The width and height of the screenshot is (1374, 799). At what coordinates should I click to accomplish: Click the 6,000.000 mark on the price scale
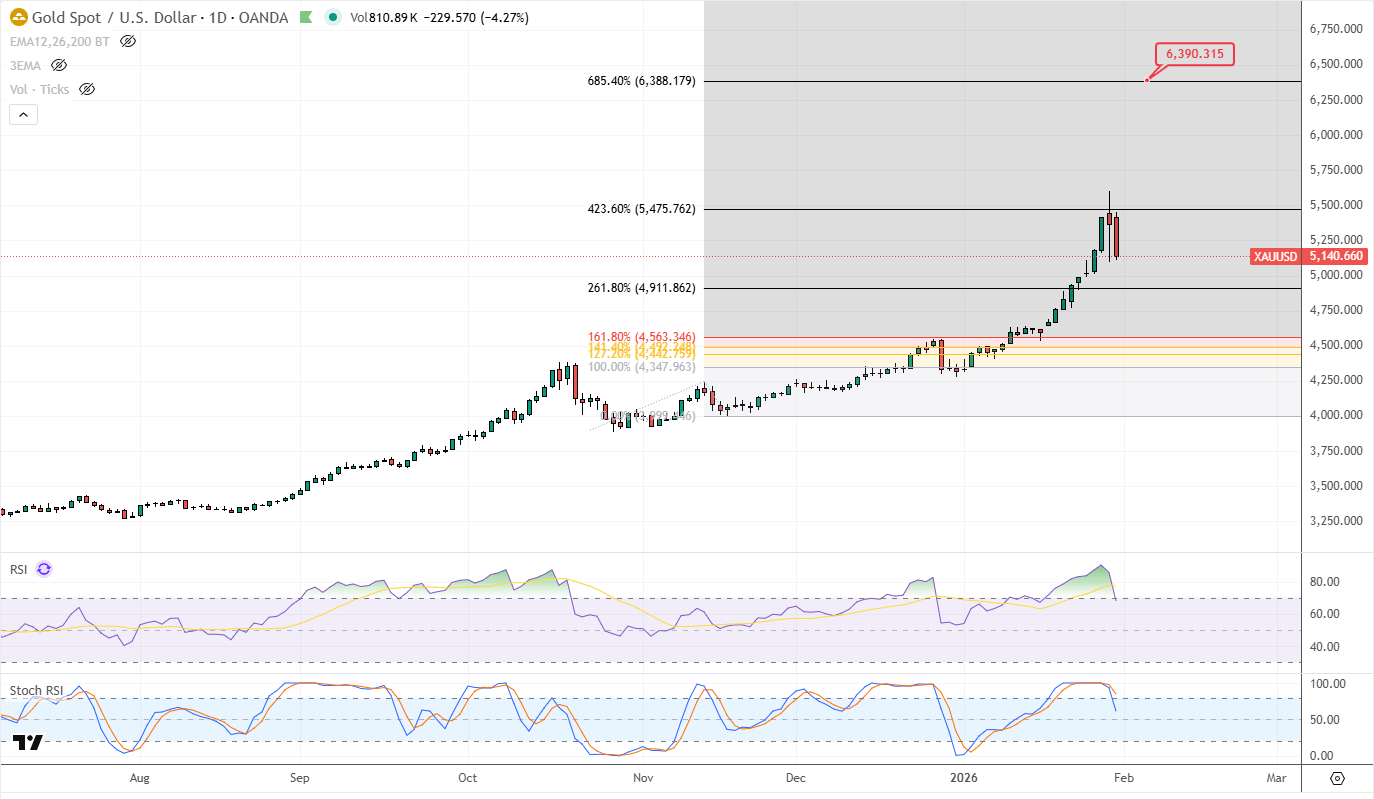pyautogui.click(x=1337, y=135)
